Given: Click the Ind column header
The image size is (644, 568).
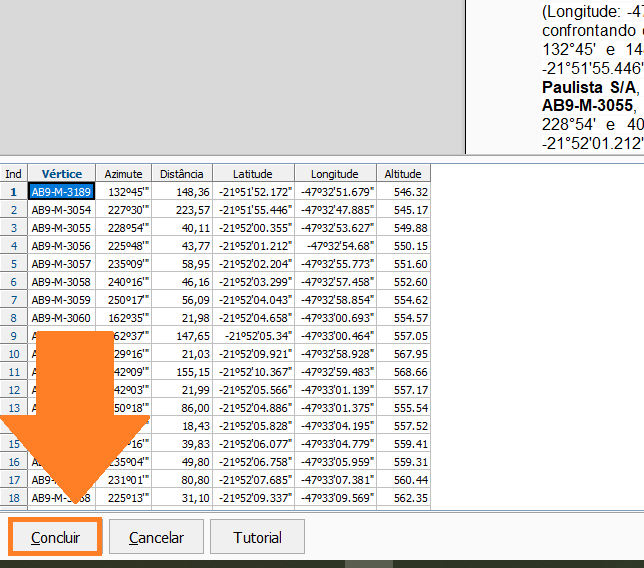Looking at the screenshot, I should (x=14, y=173).
